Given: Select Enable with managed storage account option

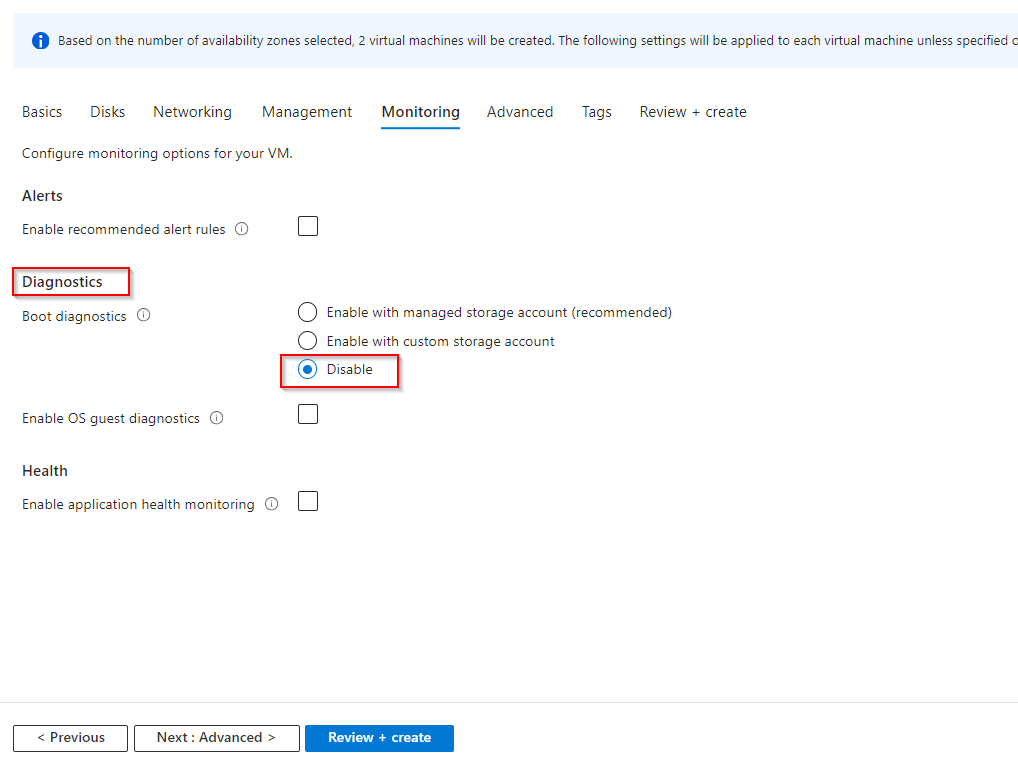Looking at the screenshot, I should pyautogui.click(x=308, y=313).
